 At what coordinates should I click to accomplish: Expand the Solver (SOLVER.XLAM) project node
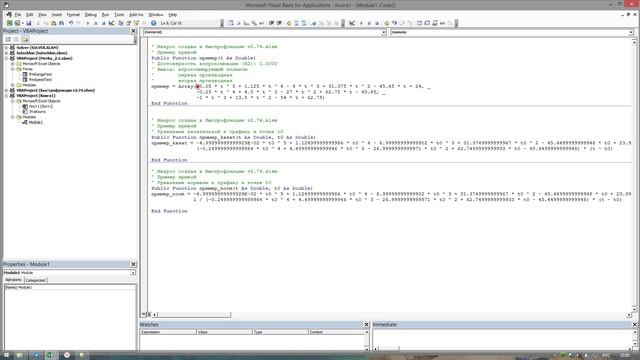click(7, 48)
